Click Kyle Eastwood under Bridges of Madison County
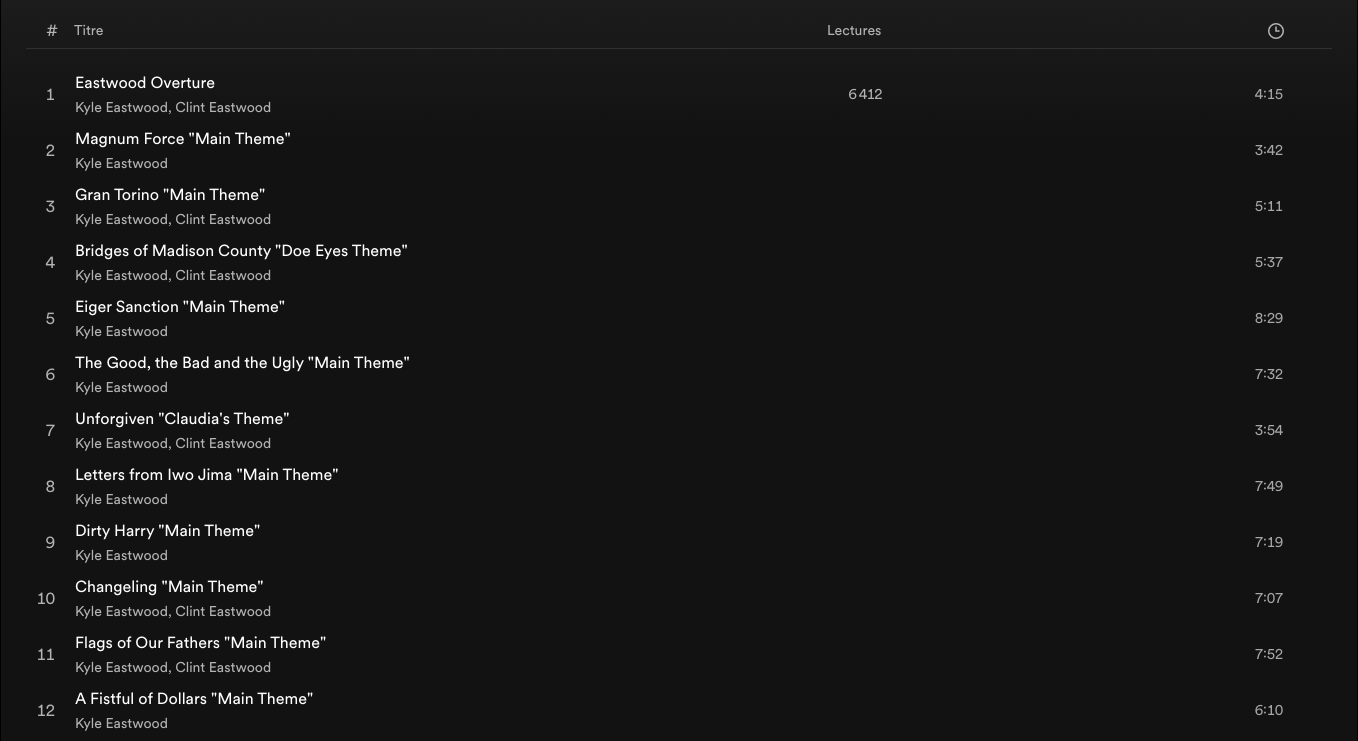 pos(121,275)
